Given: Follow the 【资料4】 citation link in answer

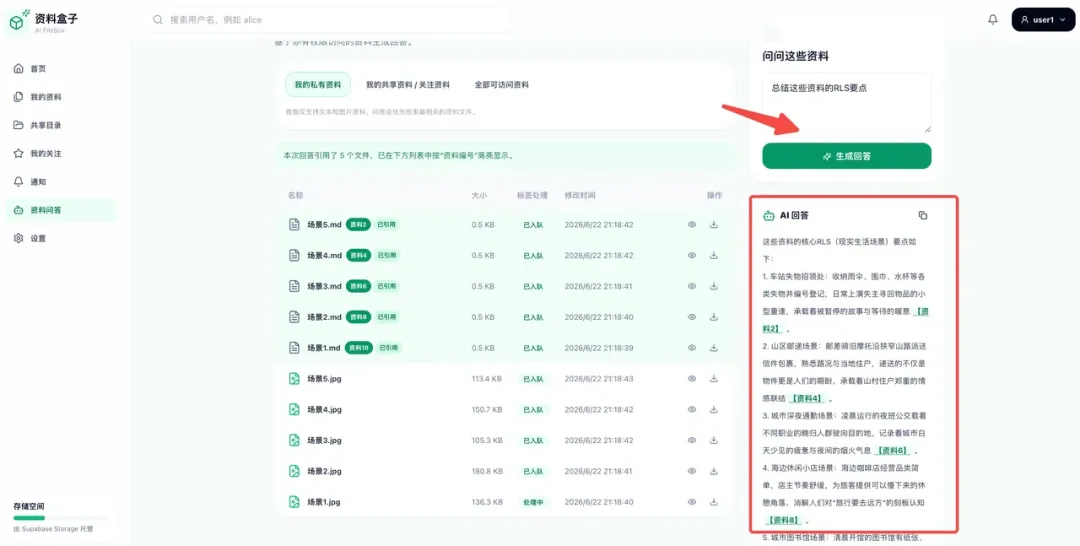Looking at the screenshot, I should pyautogui.click(x=809, y=399).
